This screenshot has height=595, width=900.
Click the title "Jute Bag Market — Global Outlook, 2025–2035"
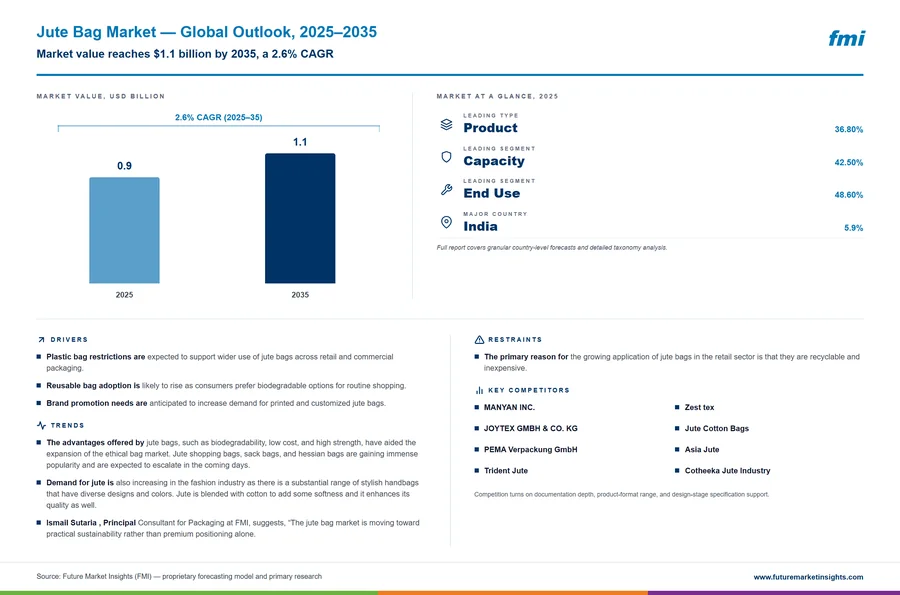pos(207,32)
